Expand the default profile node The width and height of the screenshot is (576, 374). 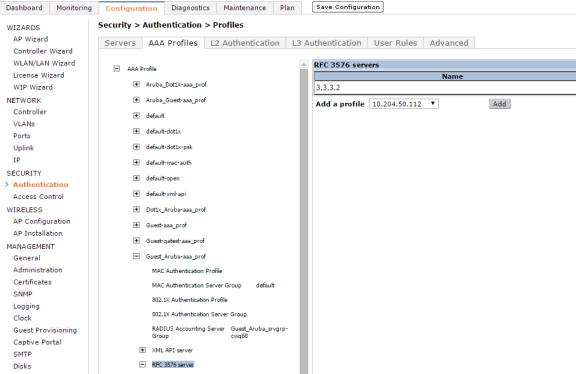pos(136,115)
